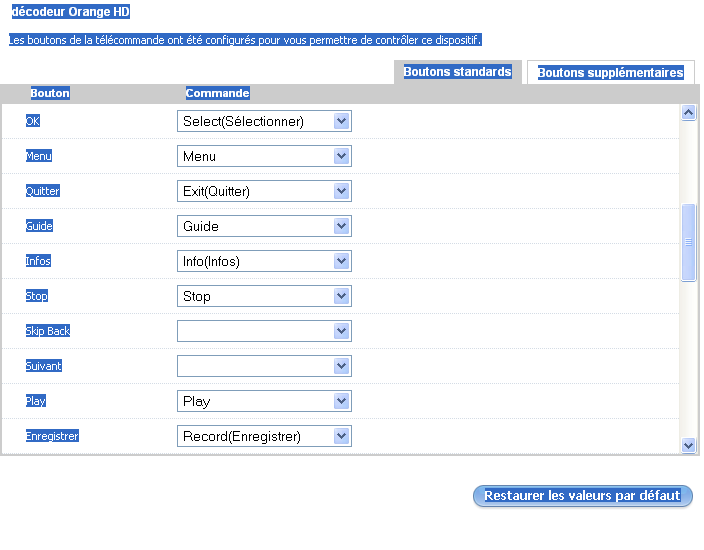Open the OK command dropdown
Image resolution: width=704 pixels, height=550 pixels.
264,121
